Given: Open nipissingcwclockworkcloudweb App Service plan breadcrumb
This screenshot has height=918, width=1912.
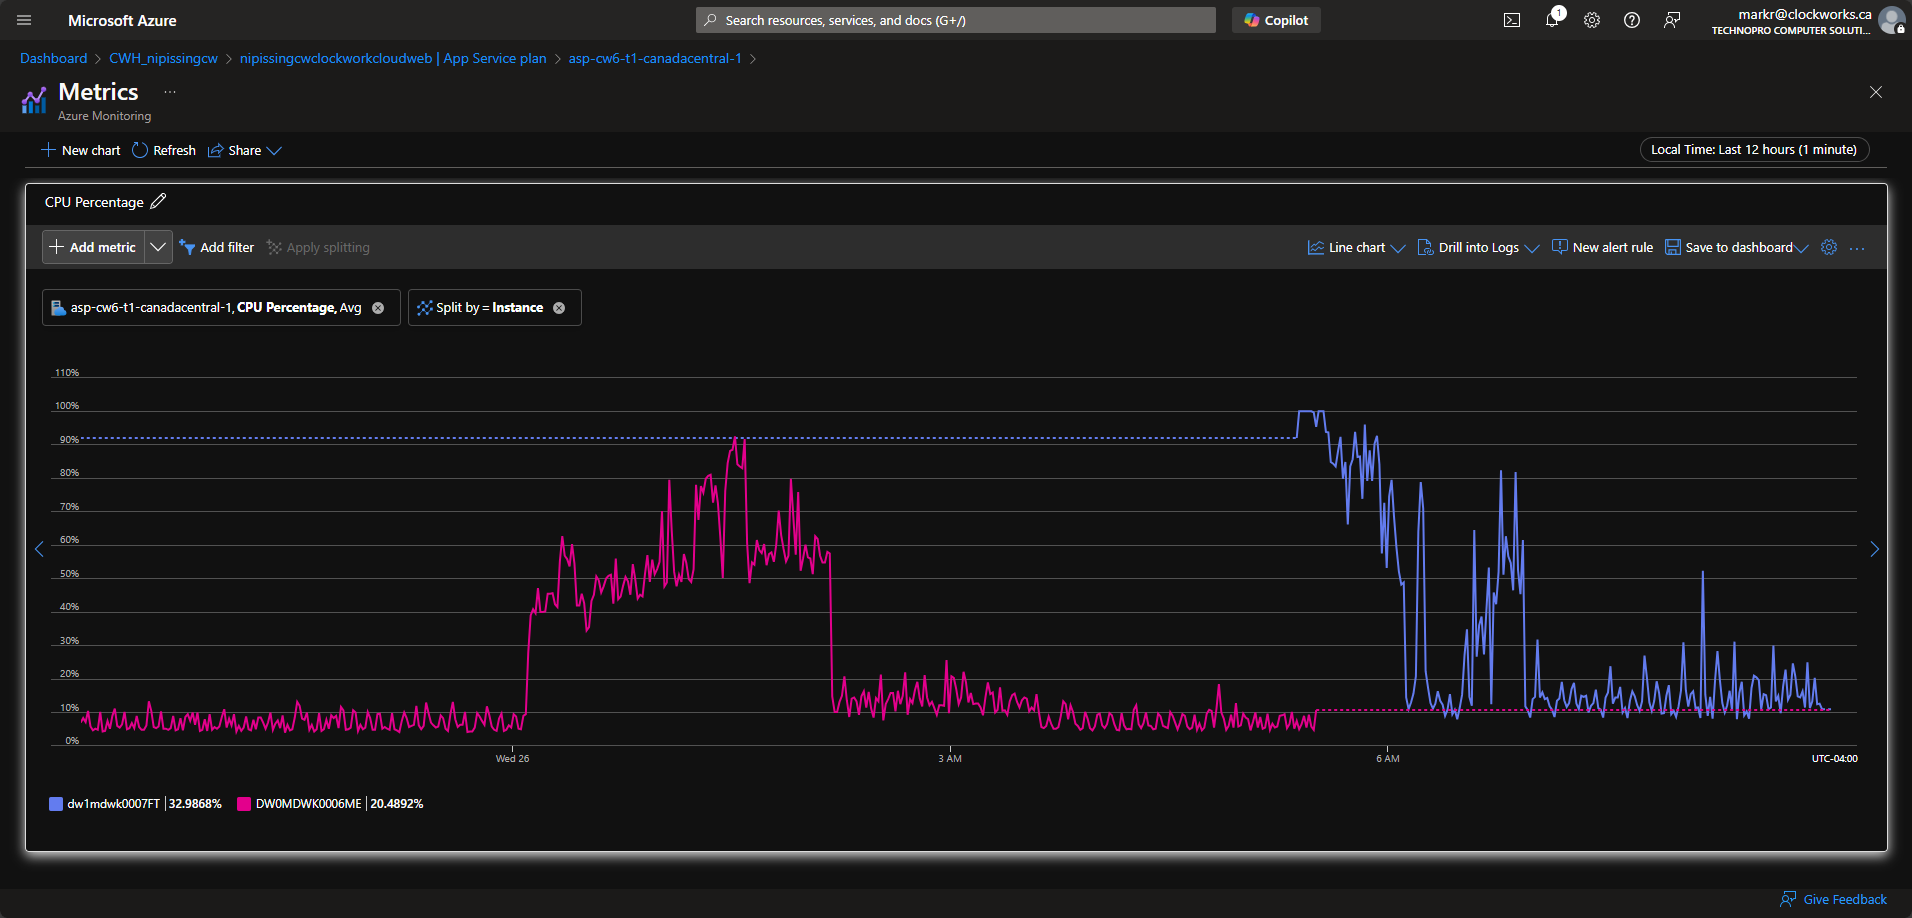Looking at the screenshot, I should [393, 58].
